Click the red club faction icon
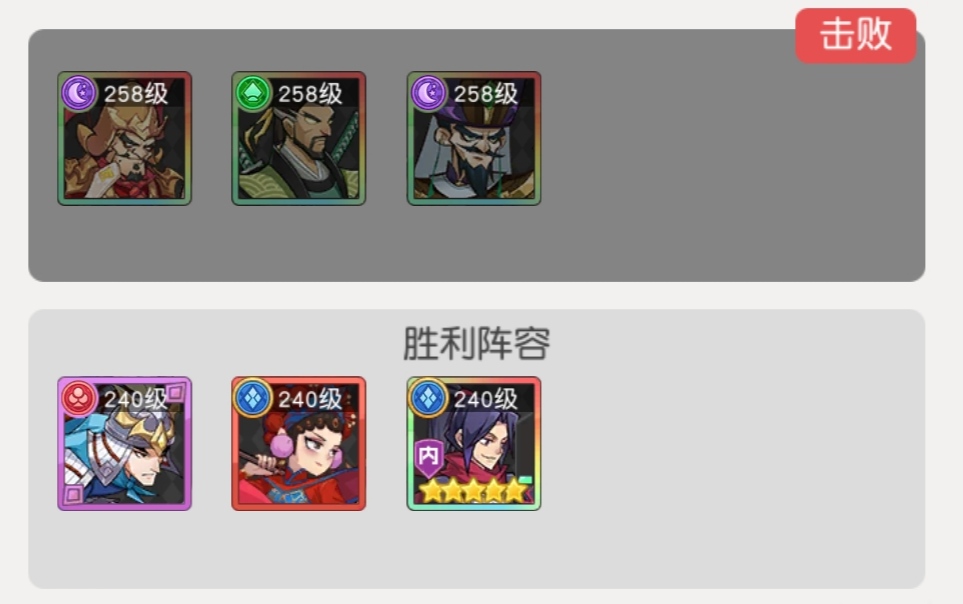This screenshot has height=604, width=963. 79,398
